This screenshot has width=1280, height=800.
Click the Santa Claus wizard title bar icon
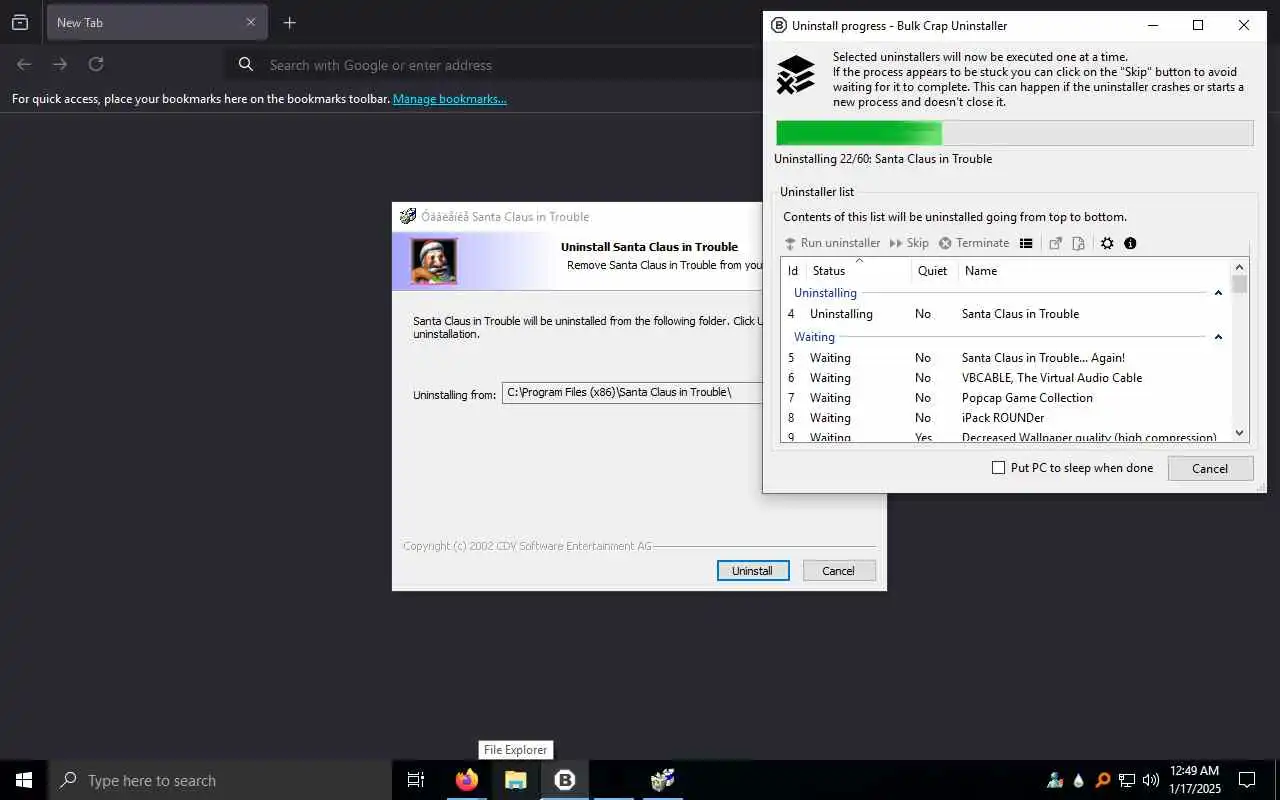[408, 216]
